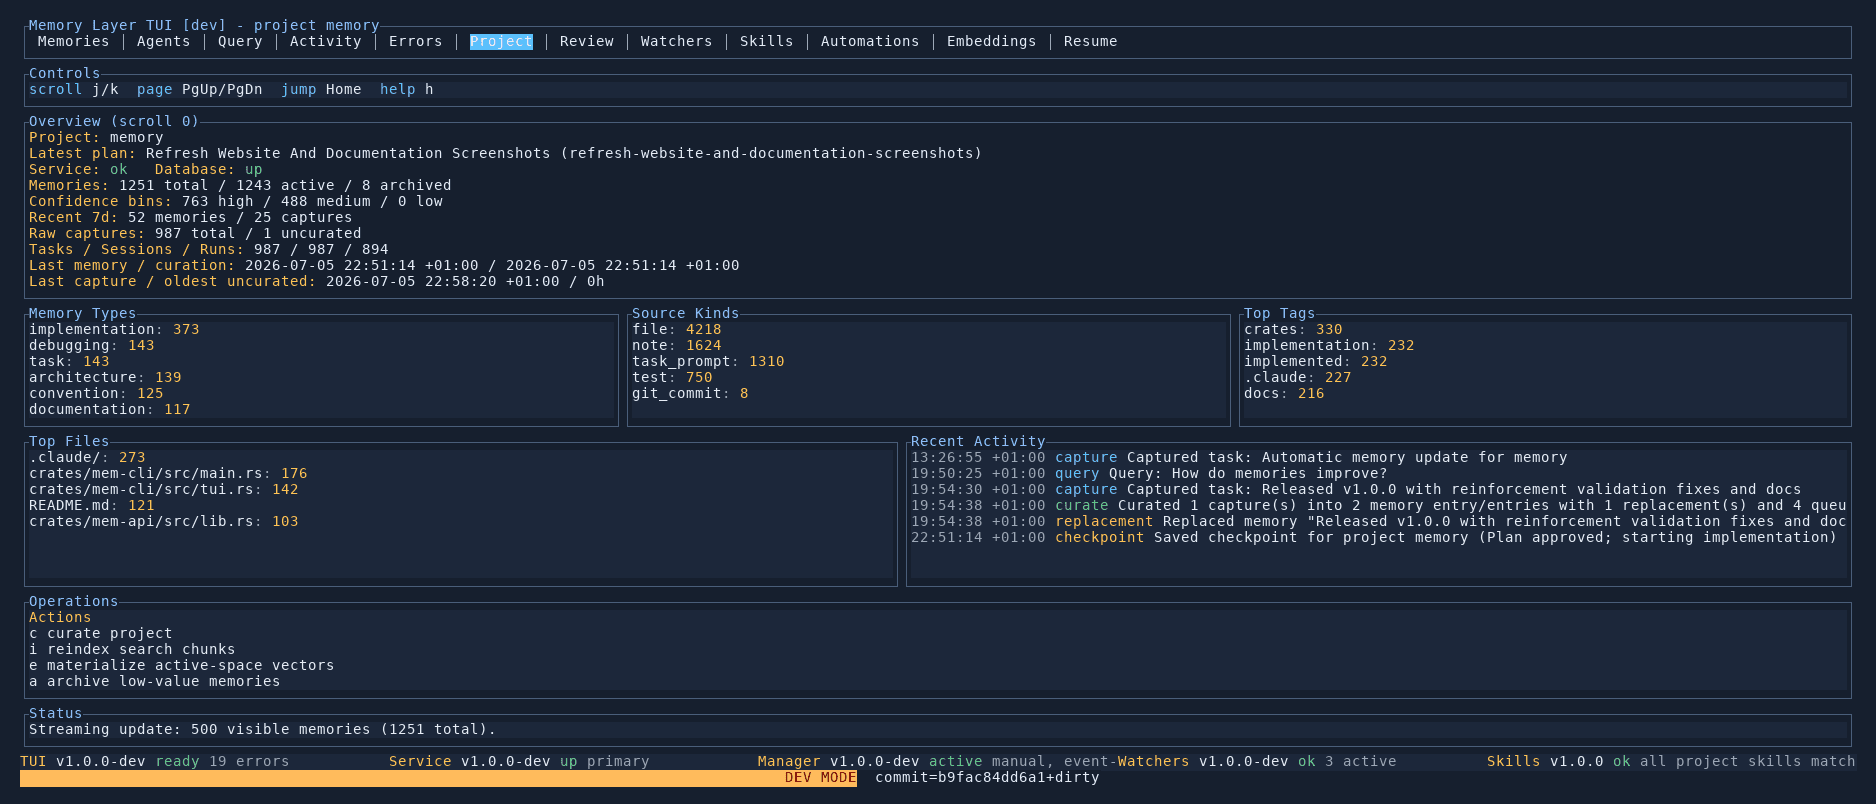Select the 22:51:14 checkpoint activity entry
This screenshot has height=804, width=1876.
(1374, 537)
